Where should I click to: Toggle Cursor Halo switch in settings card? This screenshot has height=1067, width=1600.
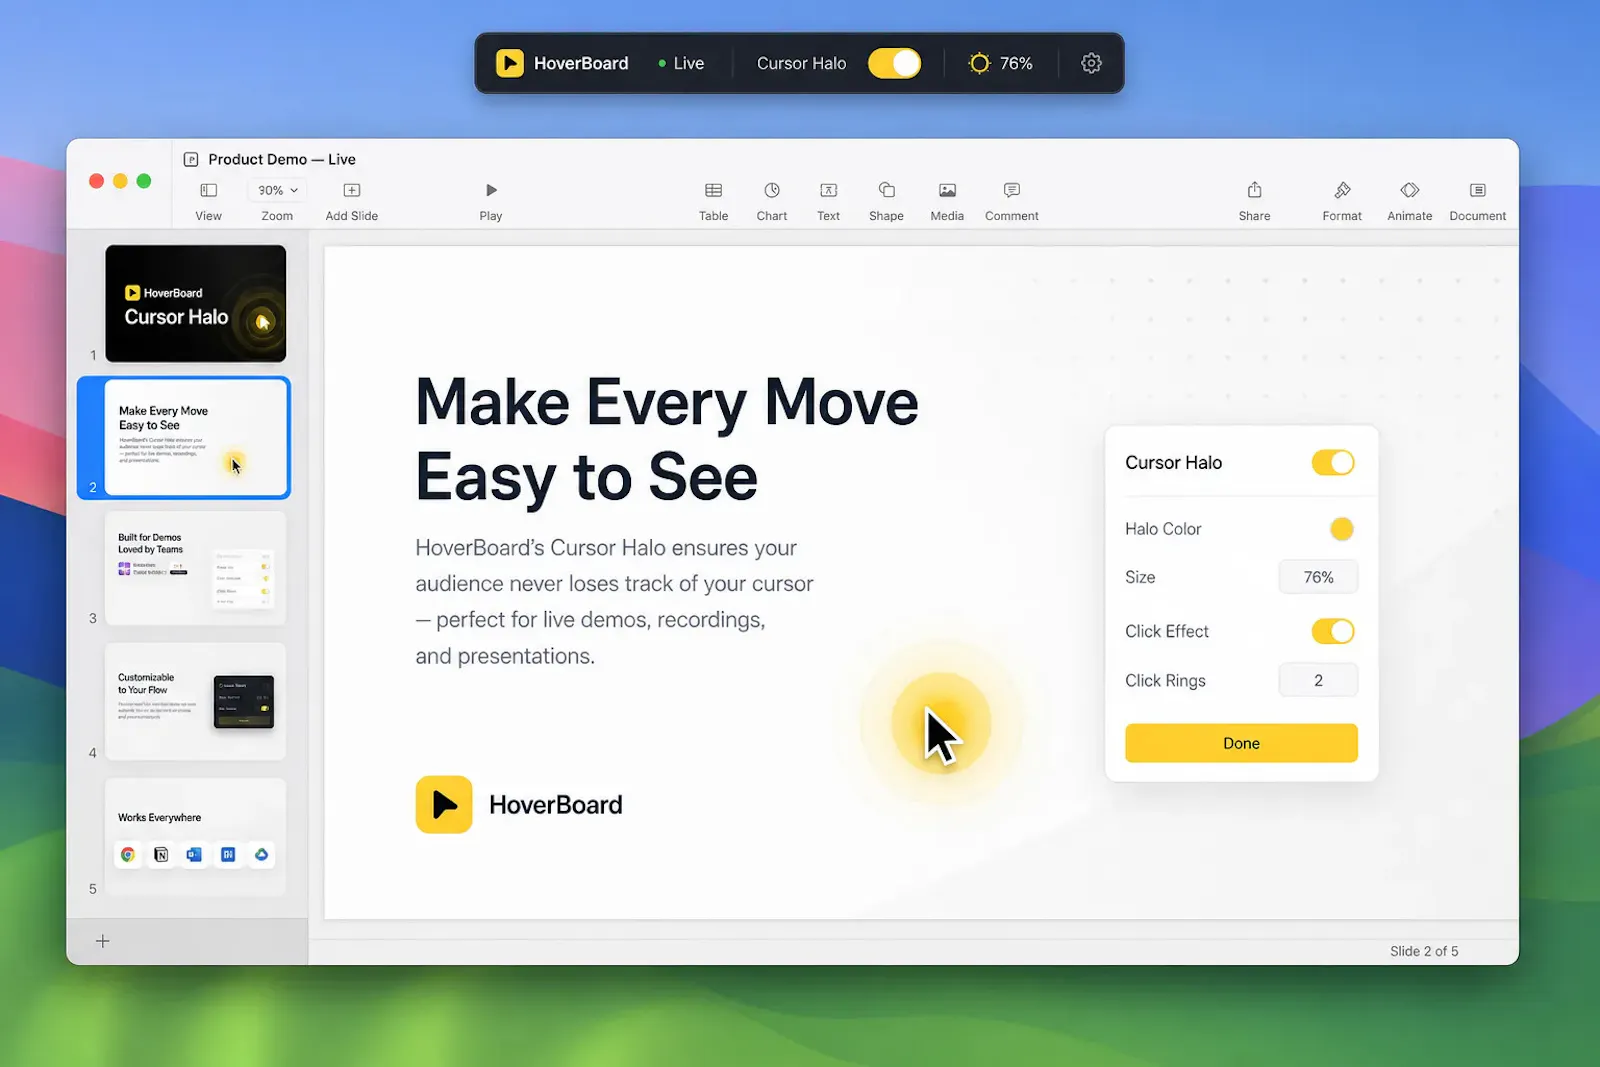tap(1333, 462)
